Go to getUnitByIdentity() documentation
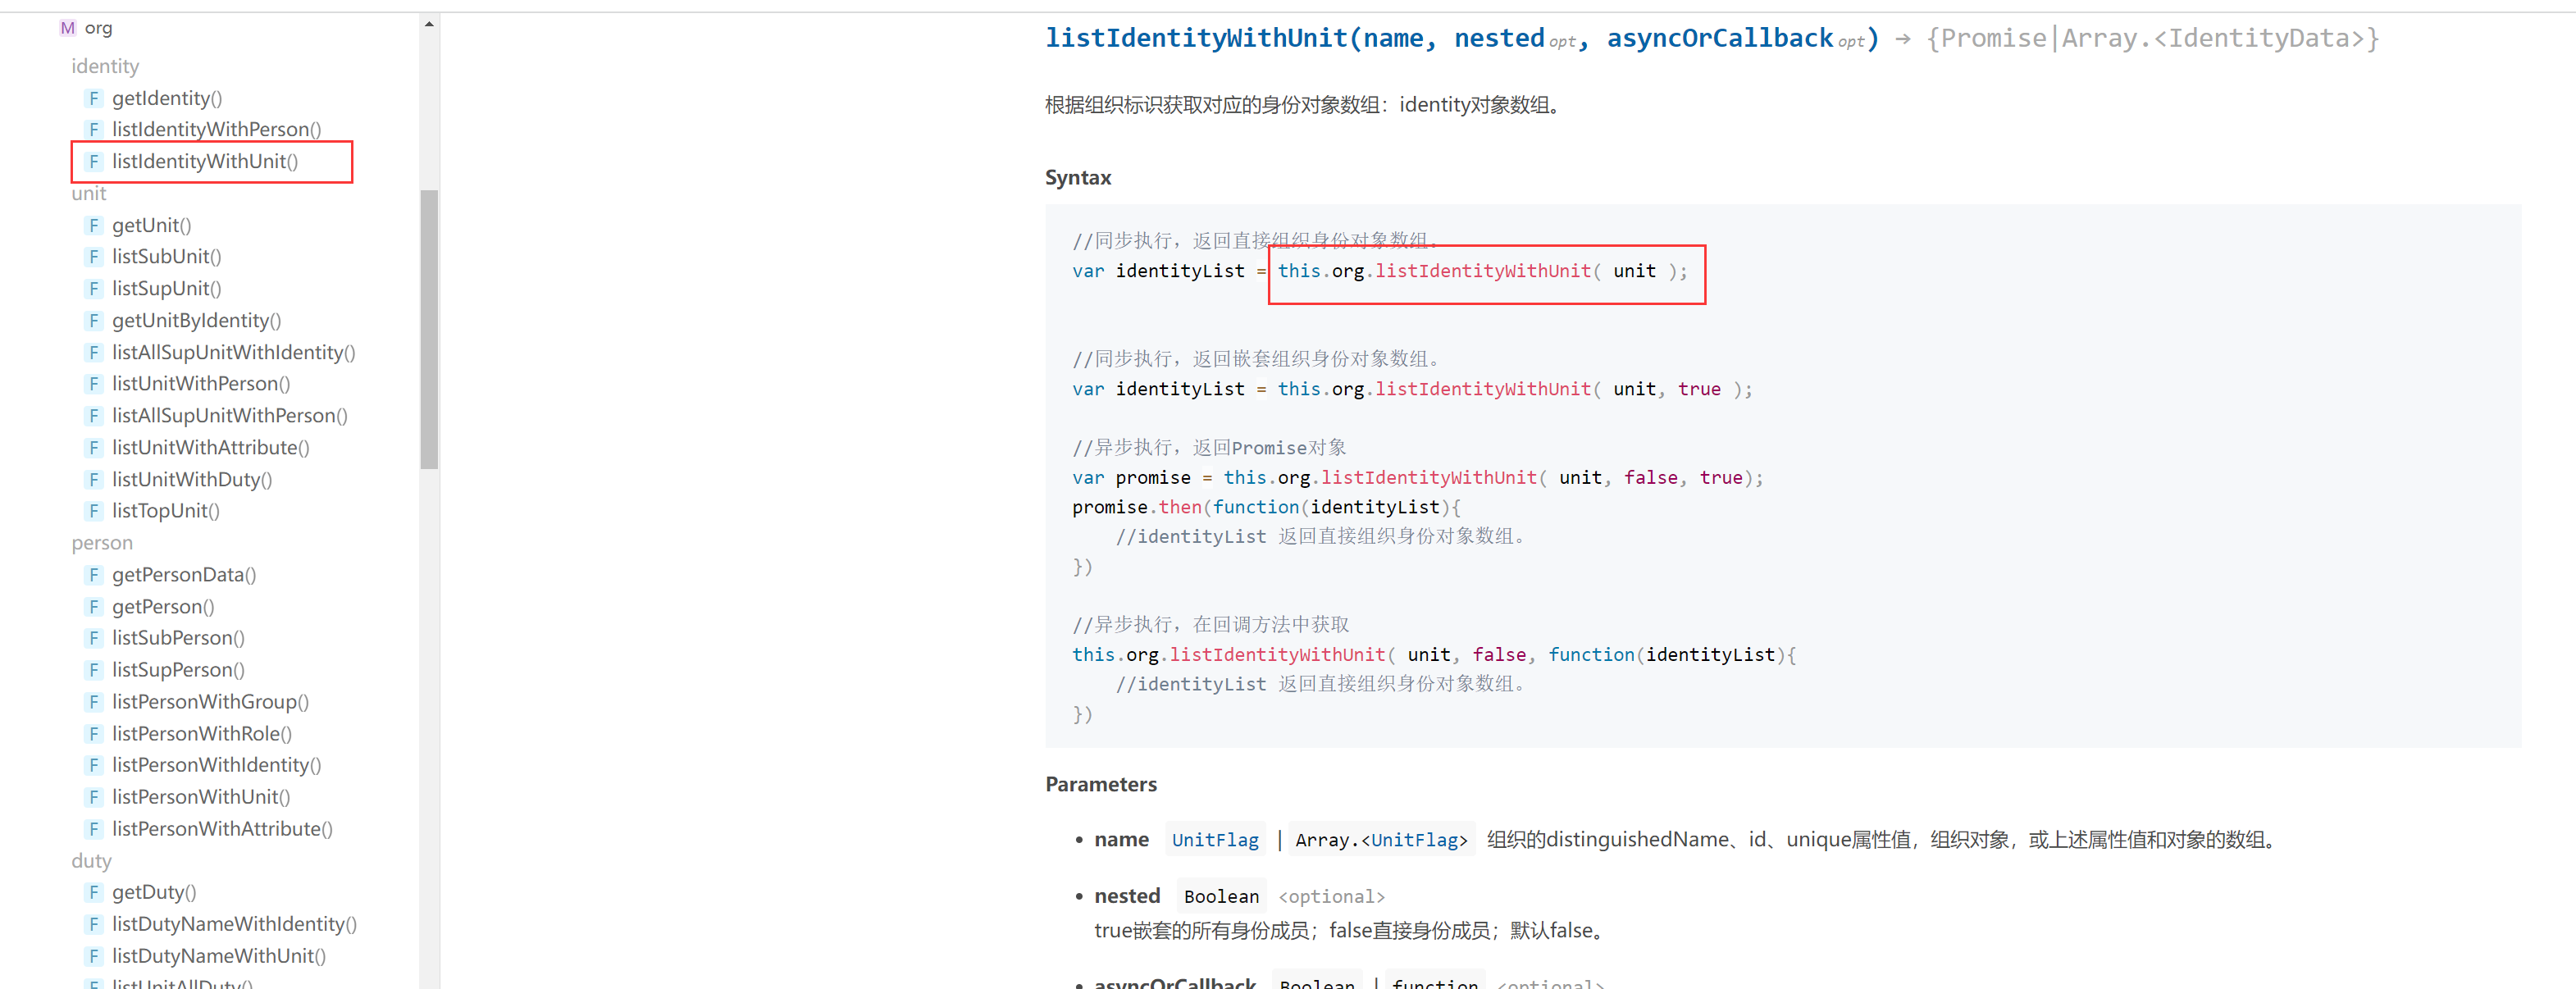This screenshot has height=989, width=2576. (196, 321)
